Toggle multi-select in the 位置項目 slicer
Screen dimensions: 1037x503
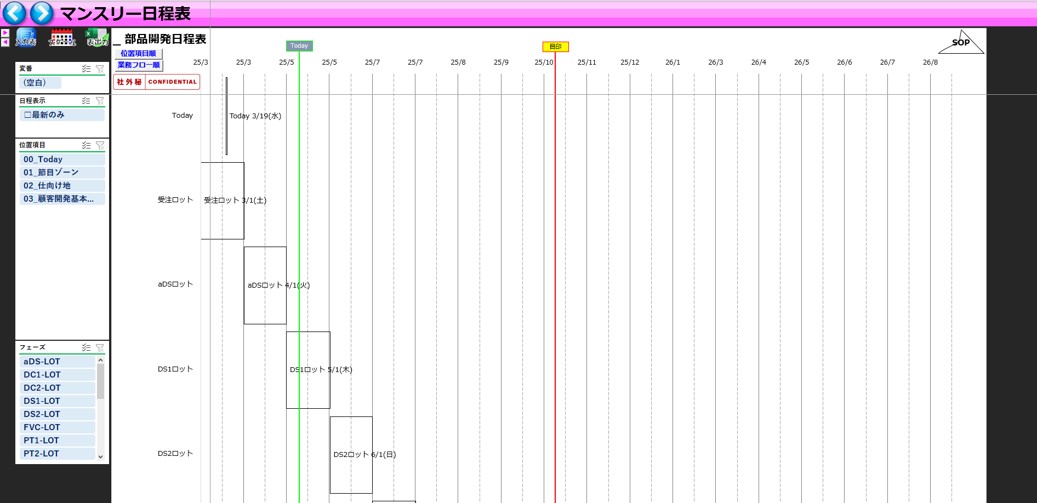86,145
